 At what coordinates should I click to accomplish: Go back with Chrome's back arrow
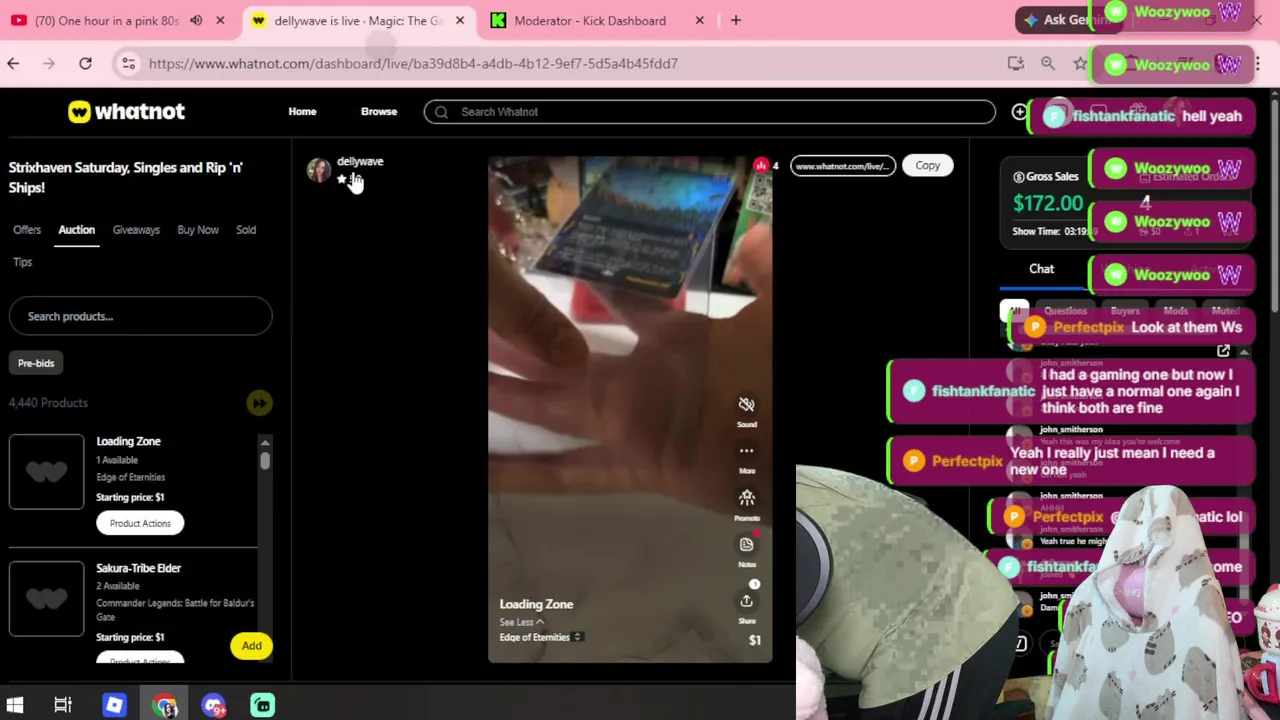[x=13, y=64]
